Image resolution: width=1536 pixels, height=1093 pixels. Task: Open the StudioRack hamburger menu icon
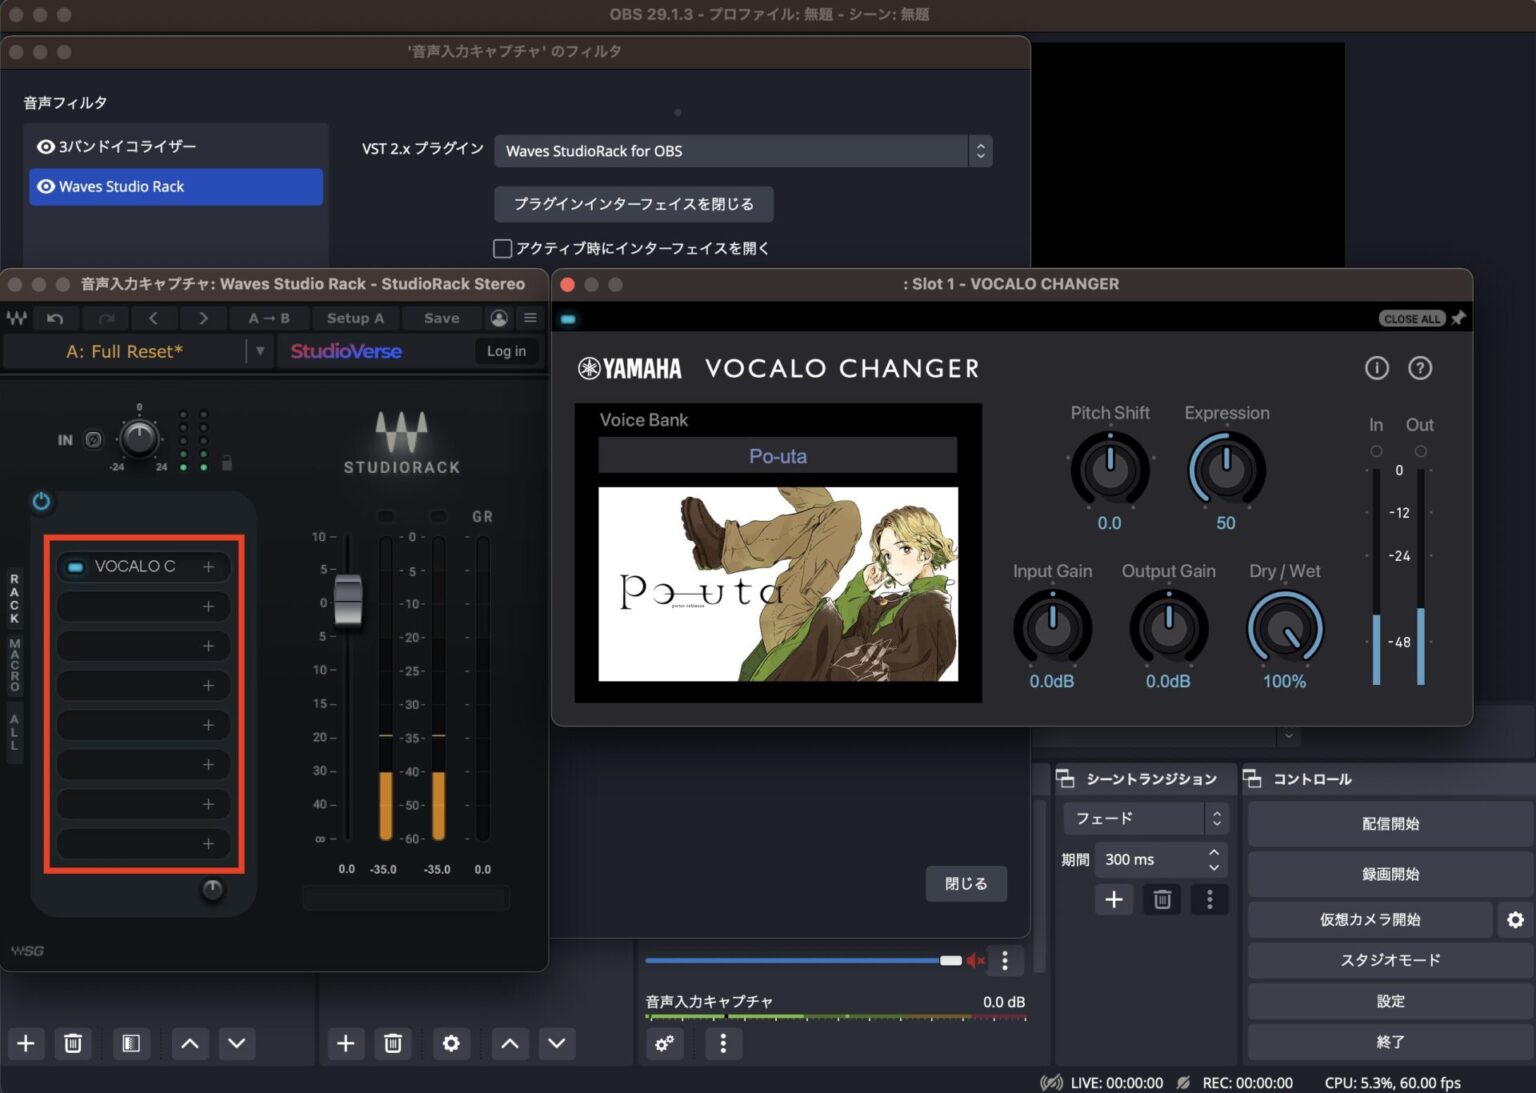[530, 318]
